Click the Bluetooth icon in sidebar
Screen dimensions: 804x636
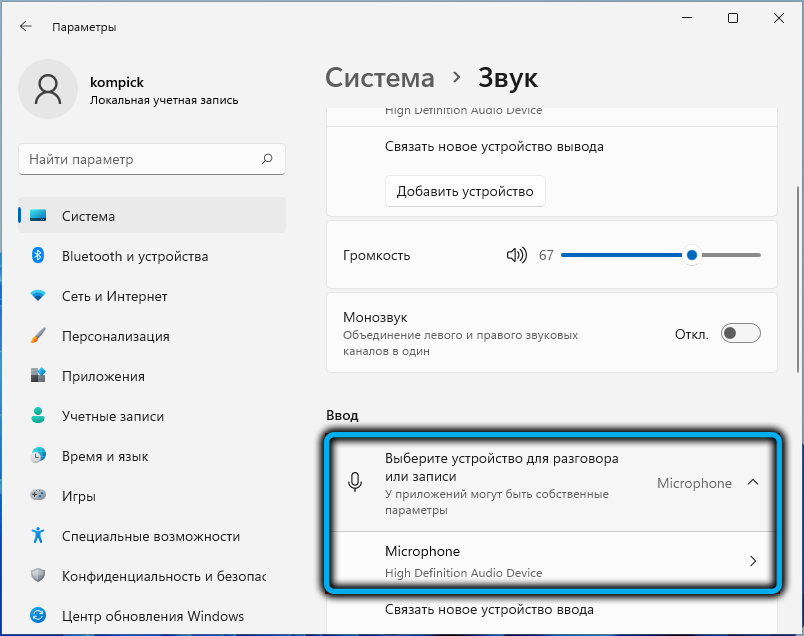38,256
